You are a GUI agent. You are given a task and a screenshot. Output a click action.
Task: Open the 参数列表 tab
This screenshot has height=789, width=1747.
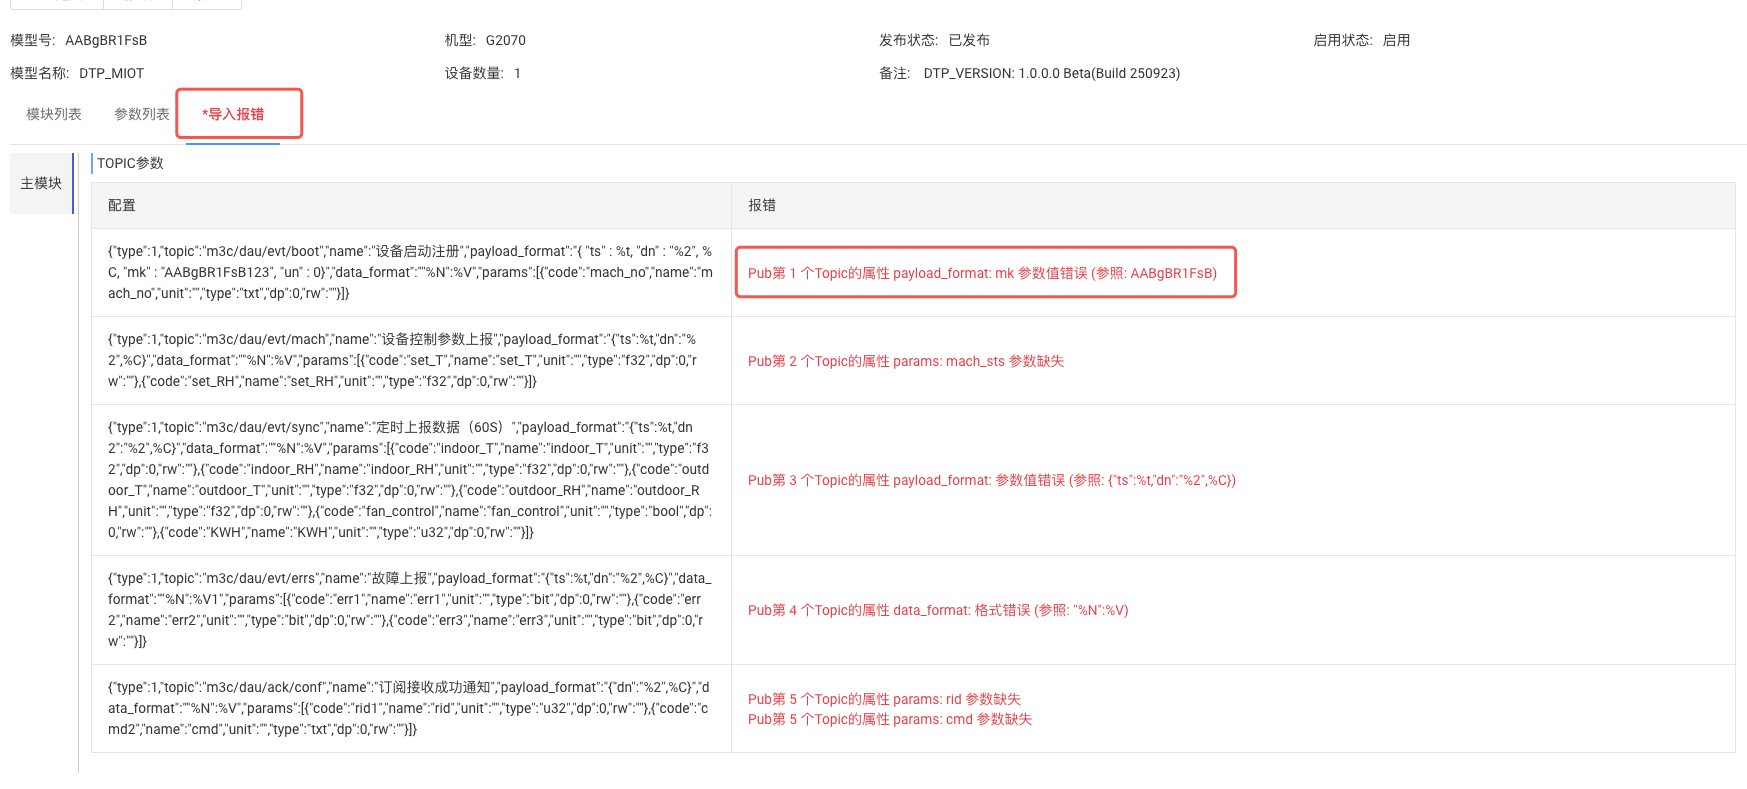[141, 114]
